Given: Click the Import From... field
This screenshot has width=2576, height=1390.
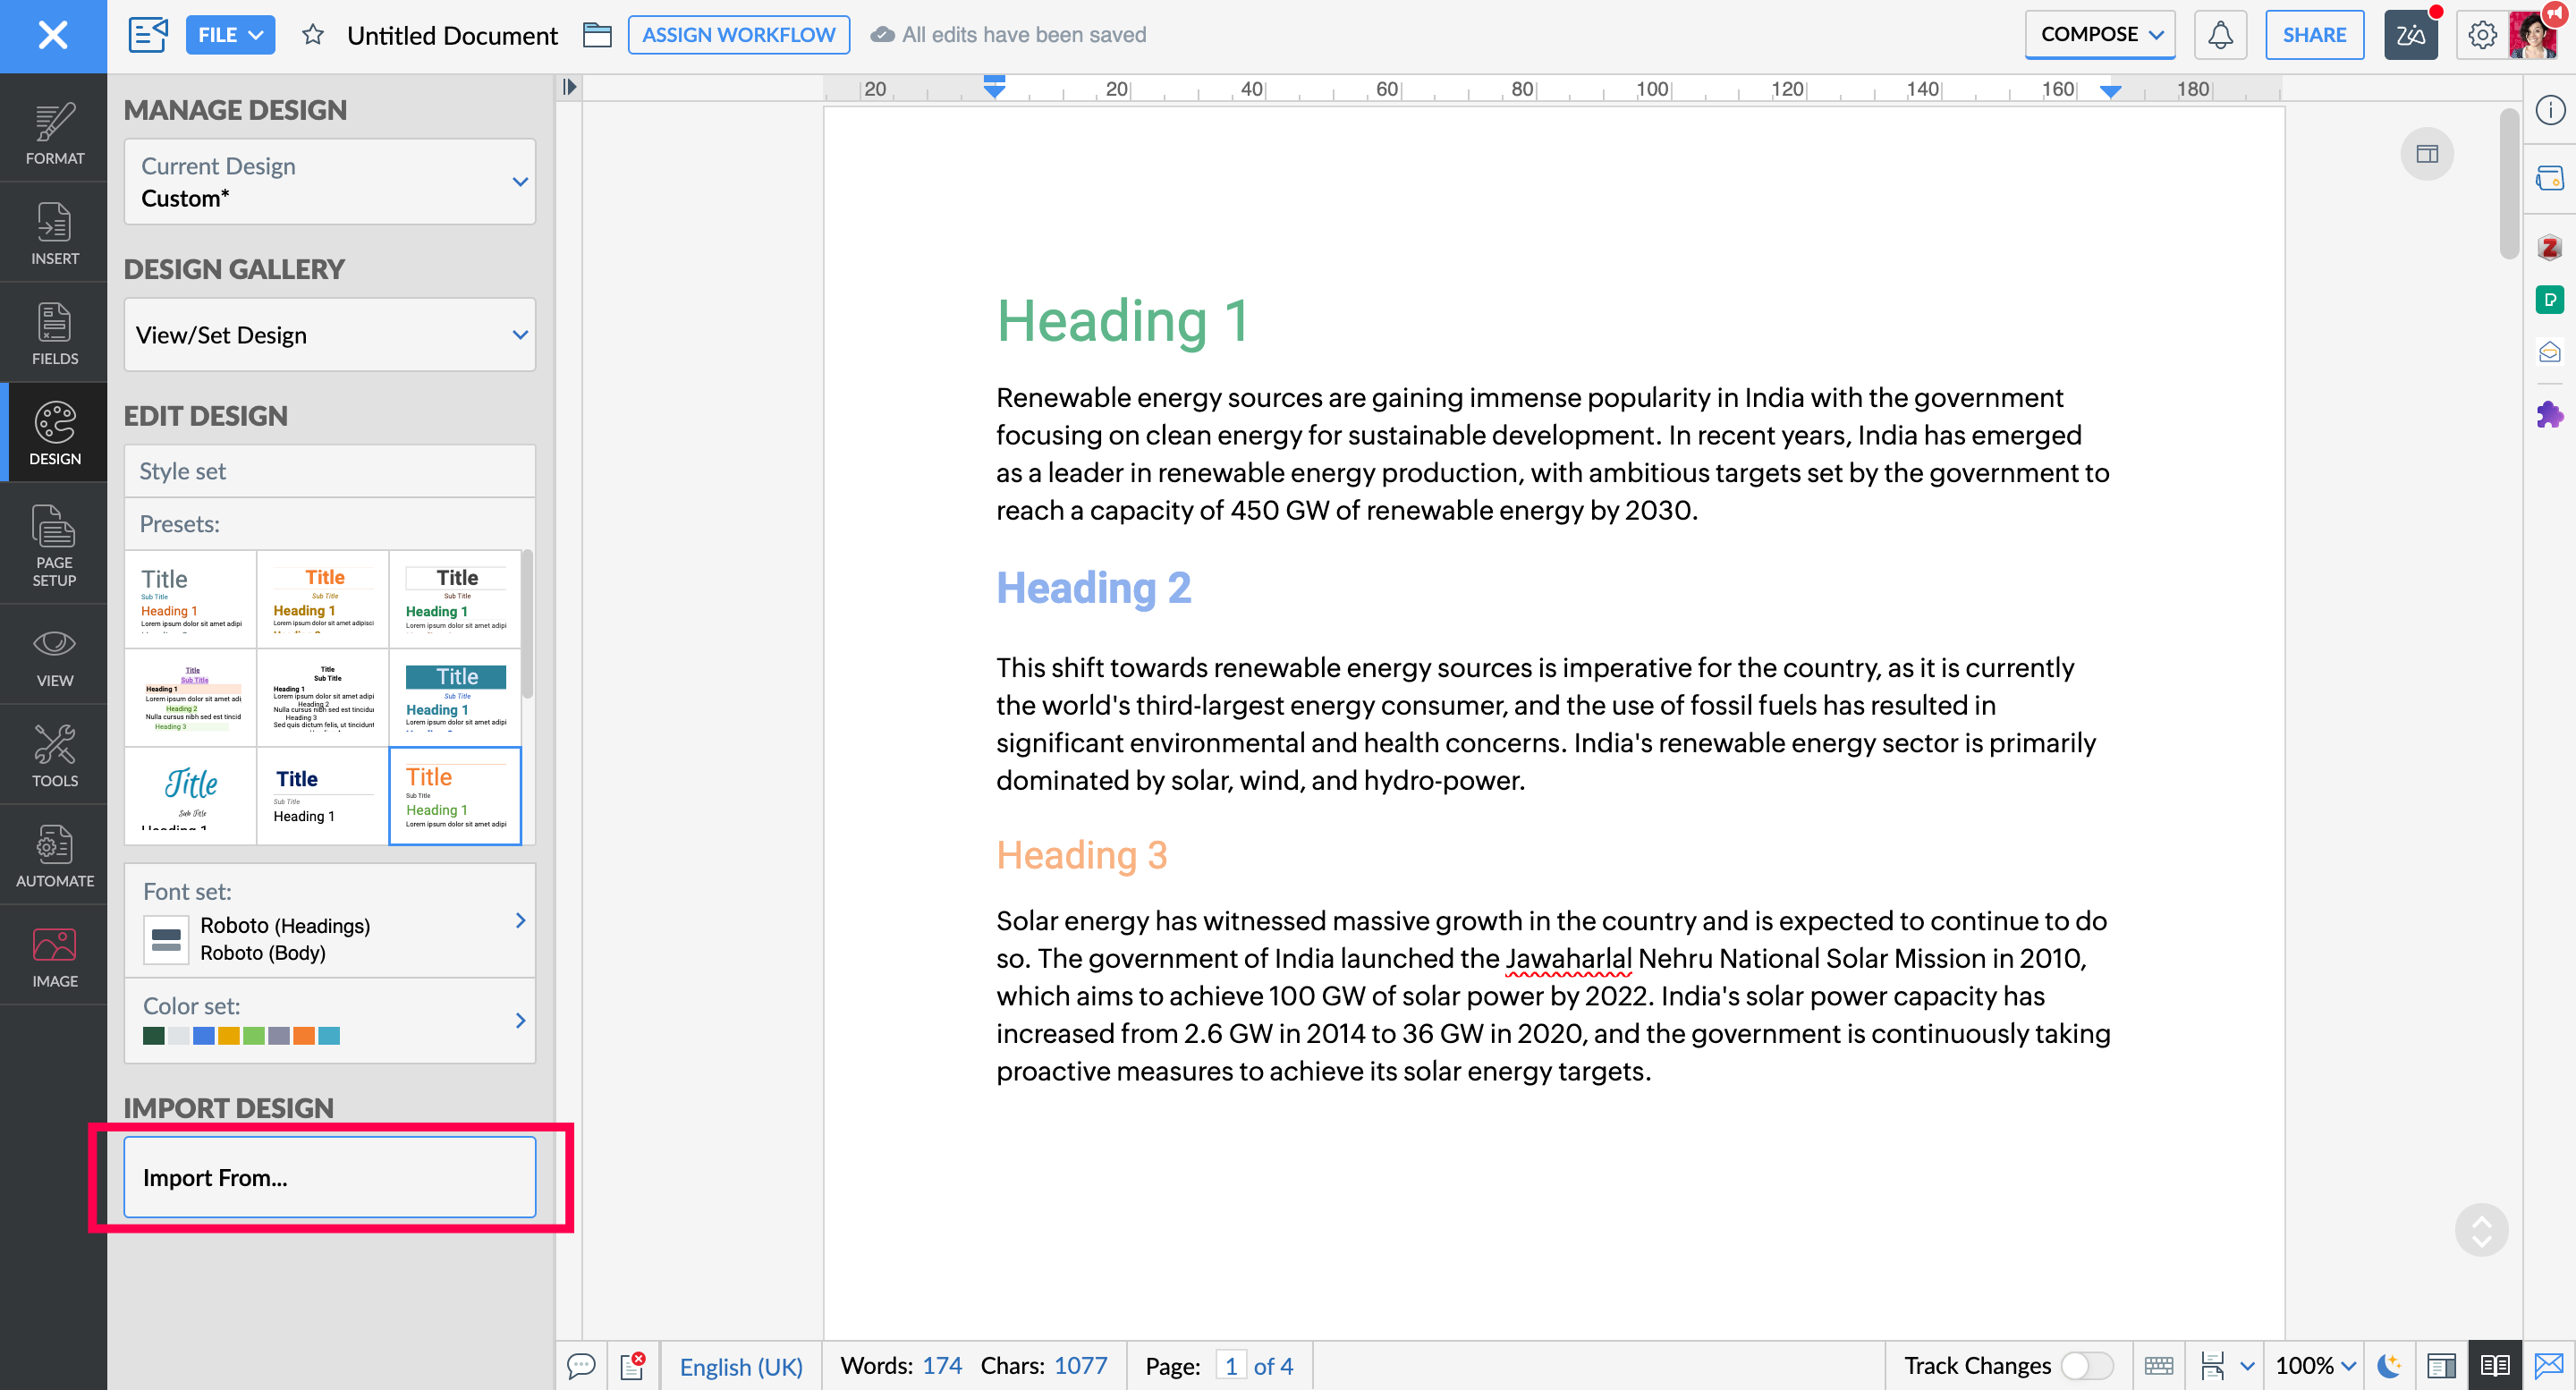Looking at the screenshot, I should tap(329, 1177).
